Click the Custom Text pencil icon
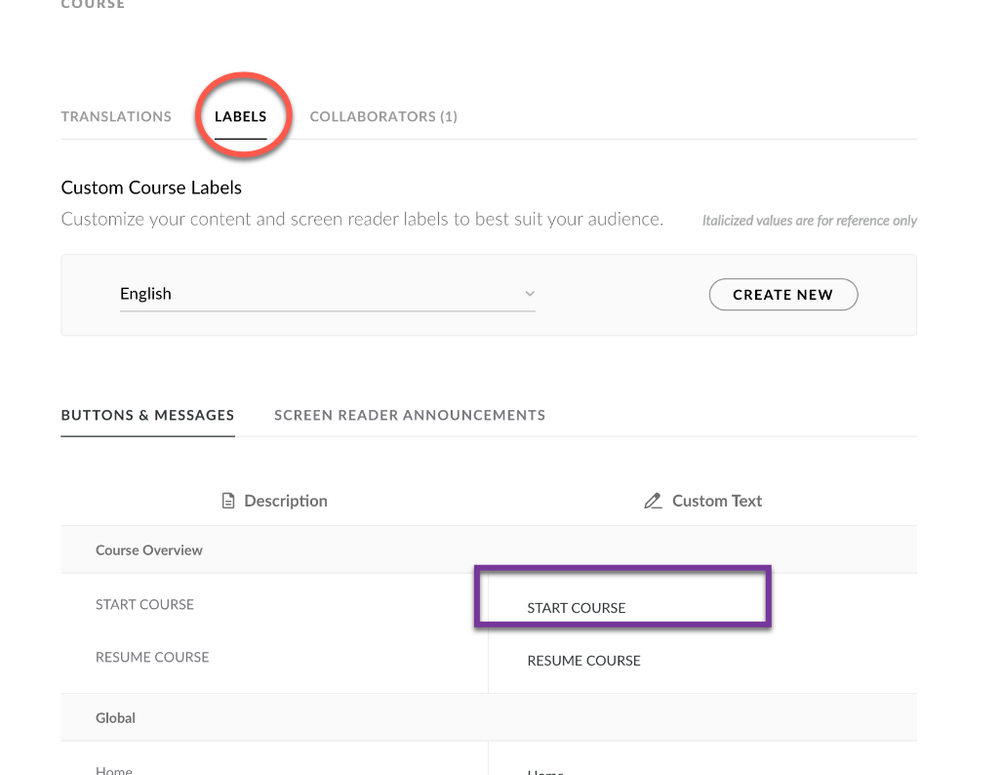 tap(653, 501)
